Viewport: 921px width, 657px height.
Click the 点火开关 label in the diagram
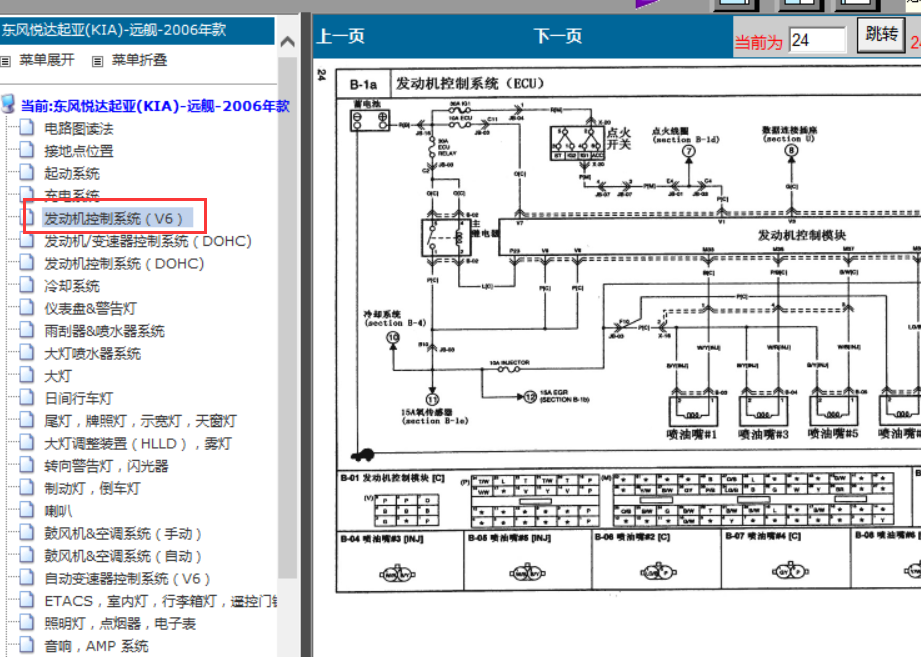pos(619,139)
